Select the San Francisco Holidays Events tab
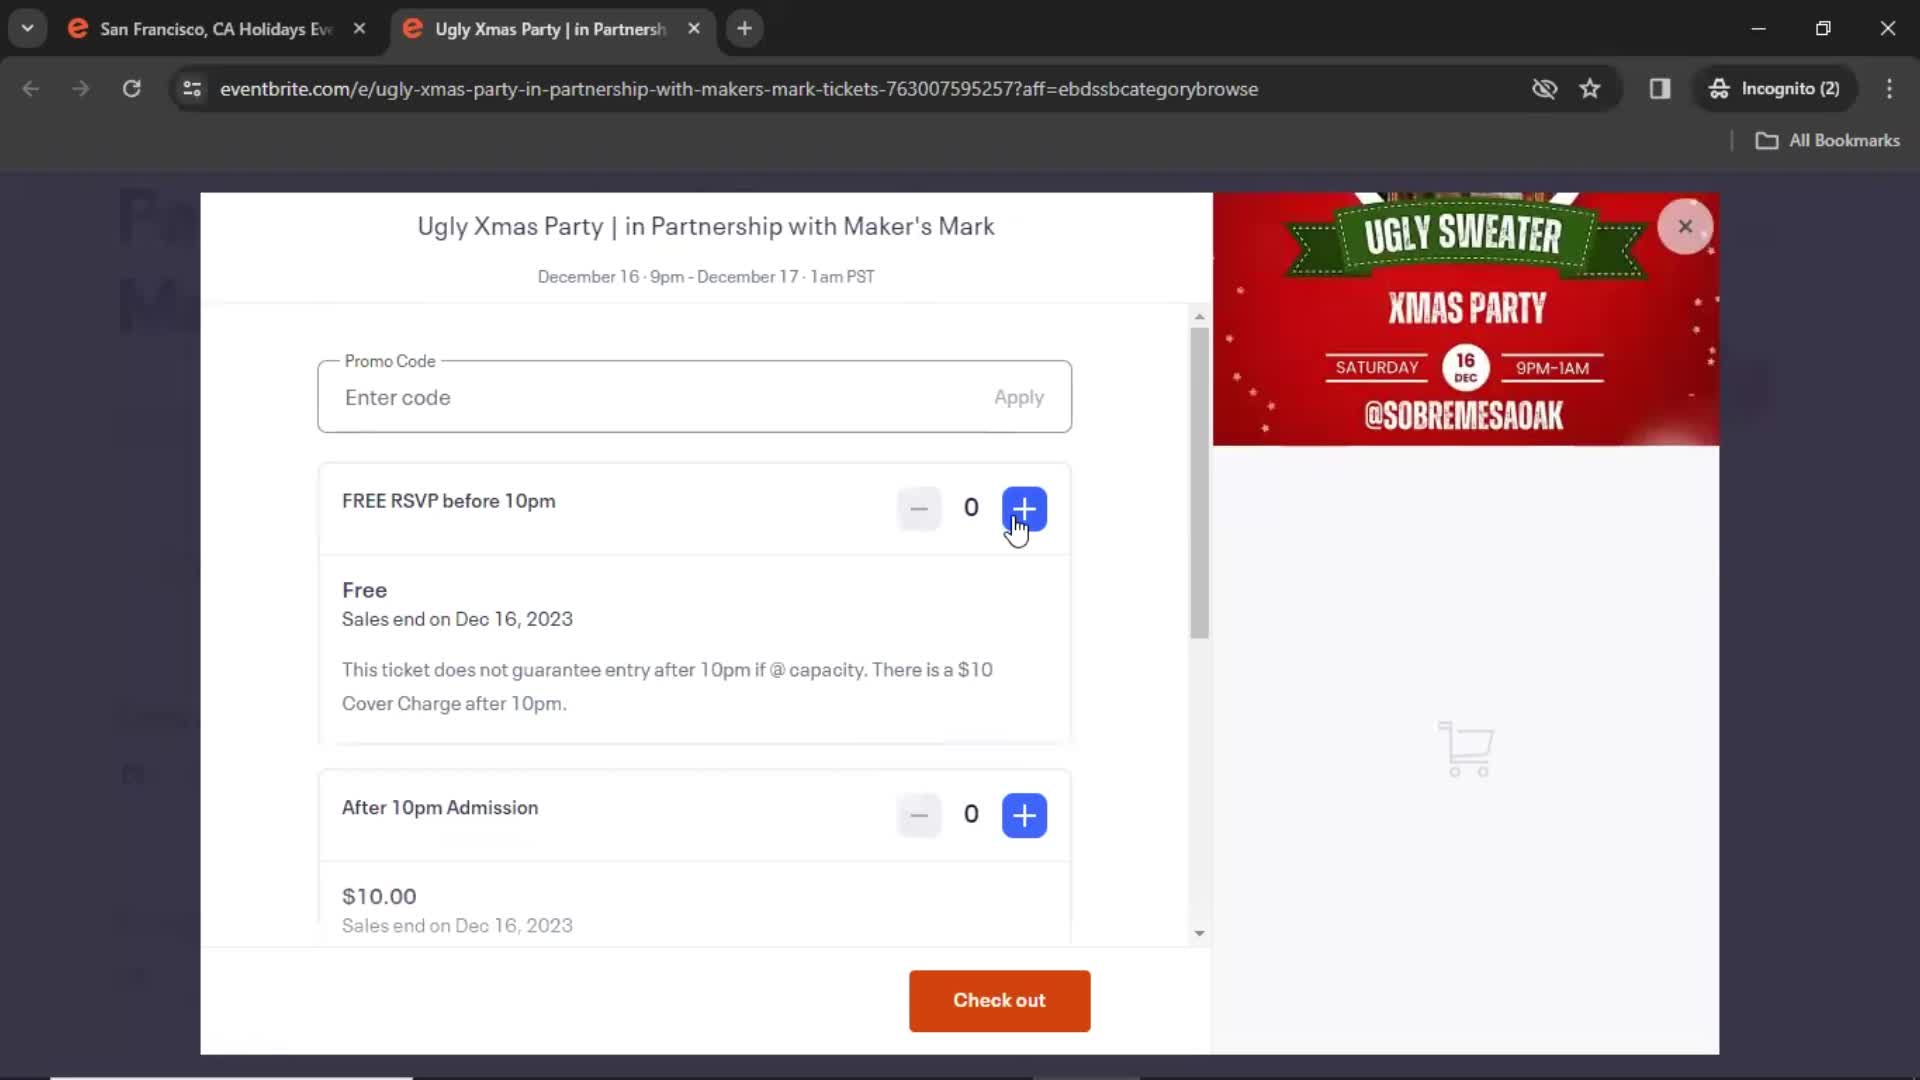This screenshot has width=1920, height=1080. pyautogui.click(x=216, y=29)
